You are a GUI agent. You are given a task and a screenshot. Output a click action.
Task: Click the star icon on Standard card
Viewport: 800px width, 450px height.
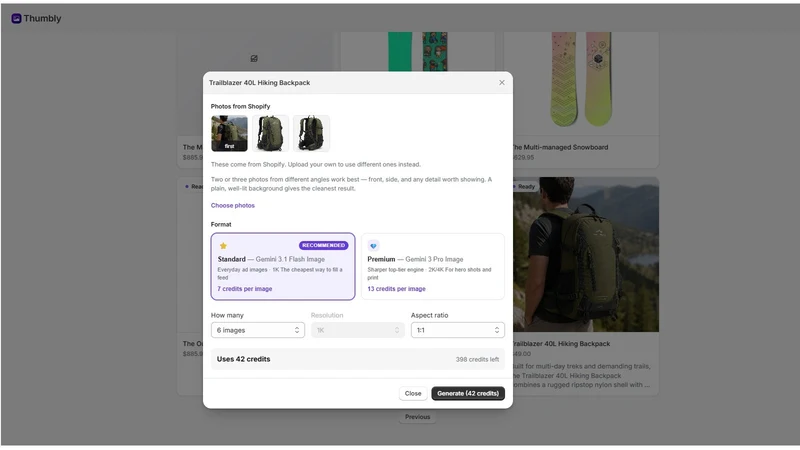(223, 246)
